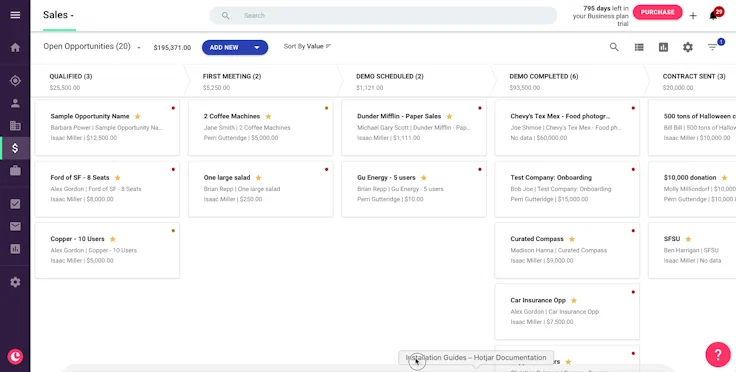Click '795 days left' trial notice

[x=601, y=15]
